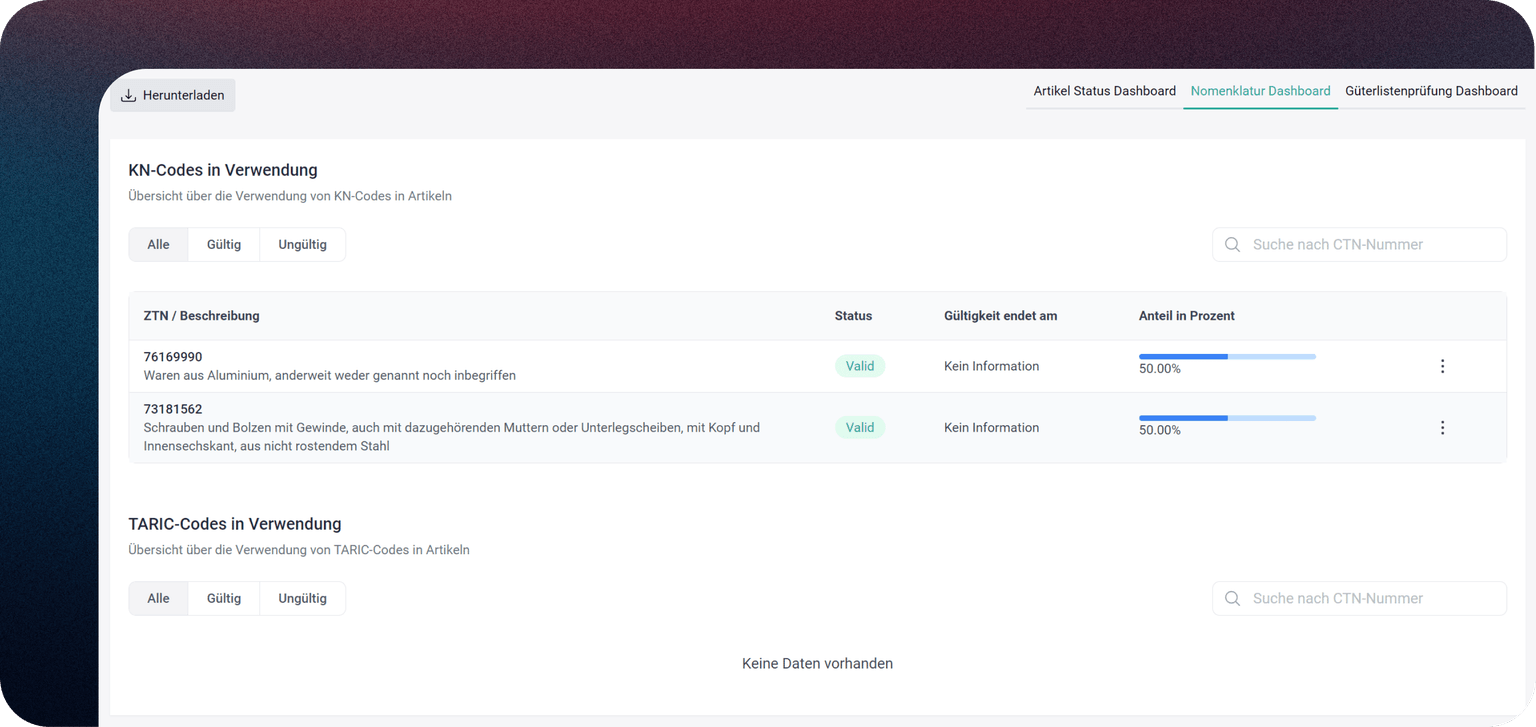Filter KN-Codes by Gültig
The image size is (1536, 727).
[x=223, y=244]
